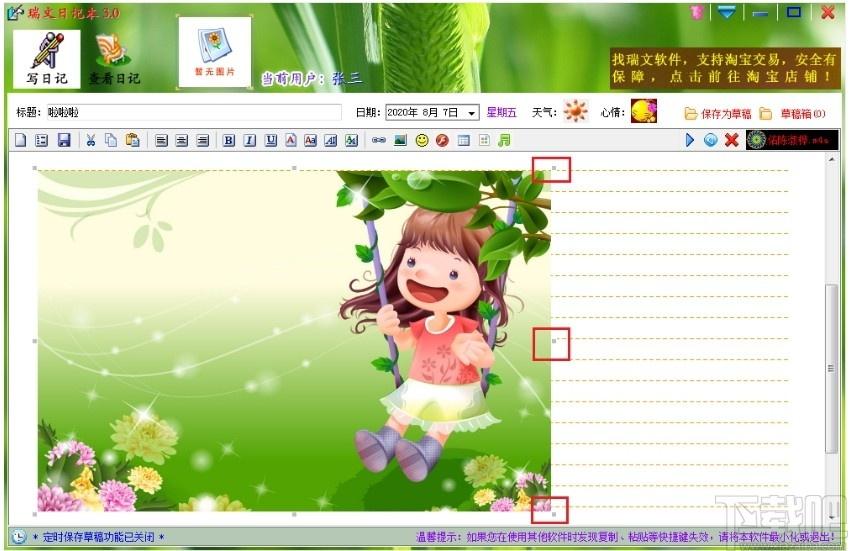Image resolution: width=850 pixels, height=551 pixels.
Task: Open the font color tool
Action: coord(291,140)
